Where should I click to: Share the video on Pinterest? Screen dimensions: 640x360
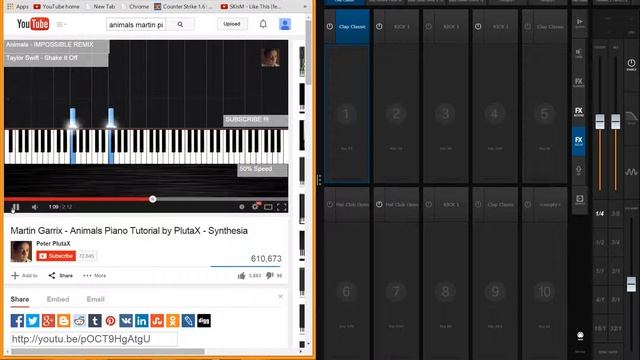[110, 320]
